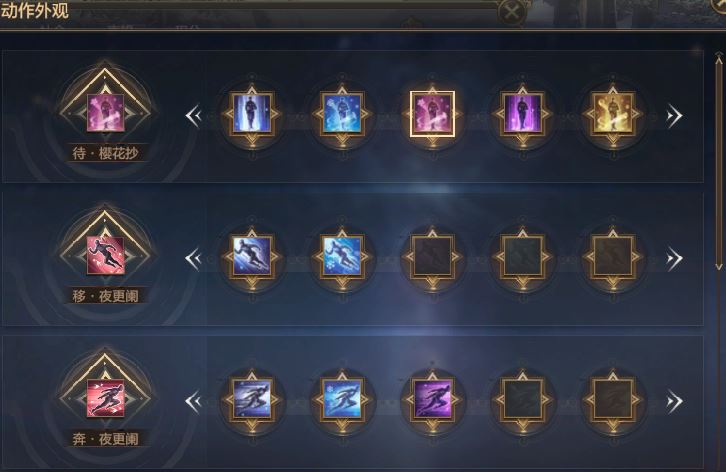726x472 pixels.
Task: Select the light-blue snowflake move icon
Action: pyautogui.click(x=343, y=257)
